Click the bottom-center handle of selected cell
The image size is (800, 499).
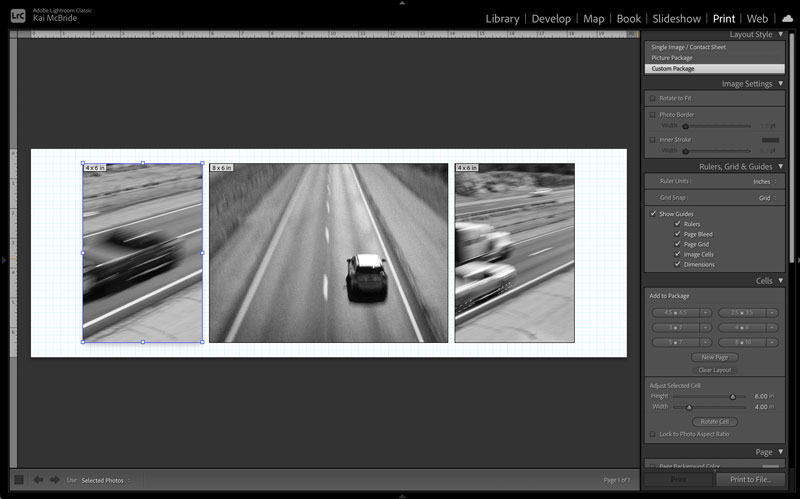143,342
